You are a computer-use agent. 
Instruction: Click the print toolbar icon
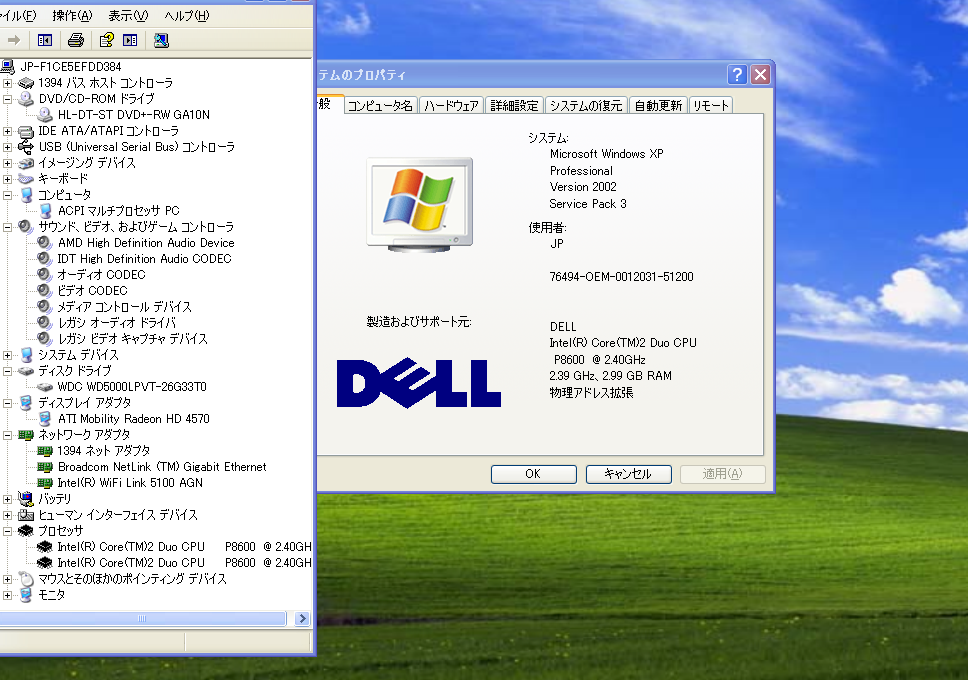coord(76,40)
